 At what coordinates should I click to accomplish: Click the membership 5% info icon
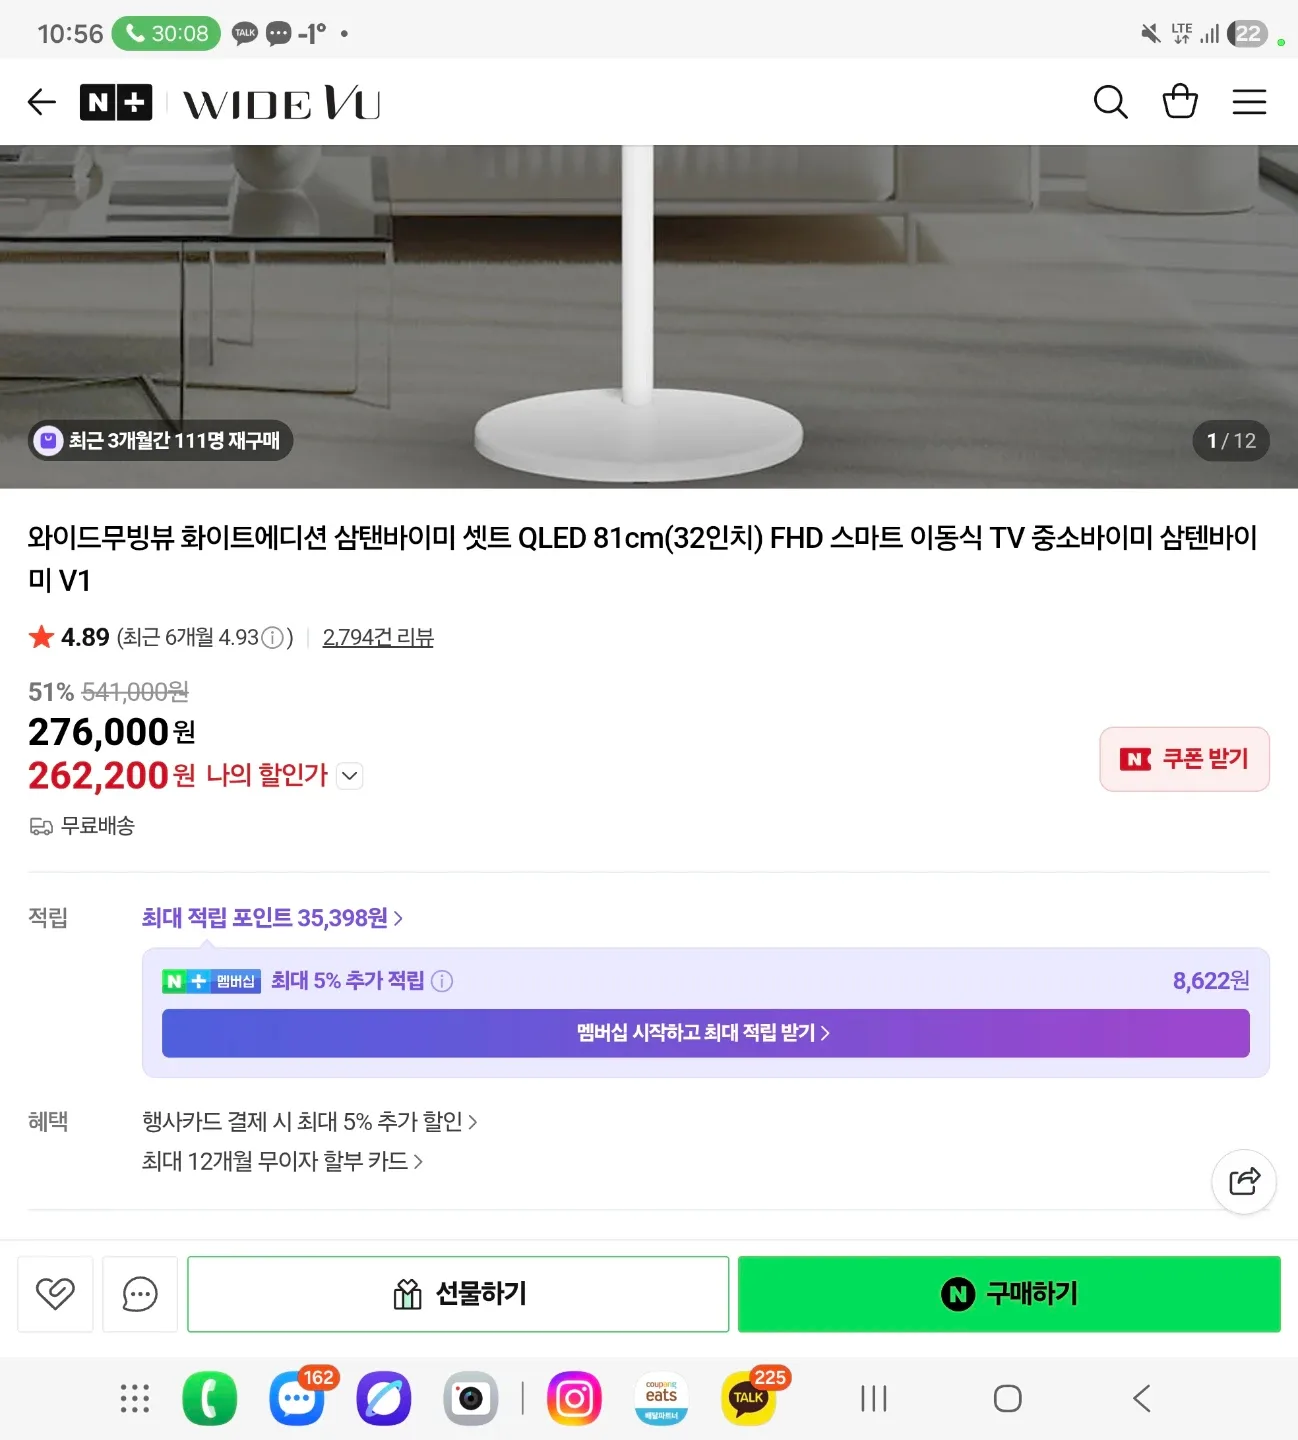tap(442, 981)
